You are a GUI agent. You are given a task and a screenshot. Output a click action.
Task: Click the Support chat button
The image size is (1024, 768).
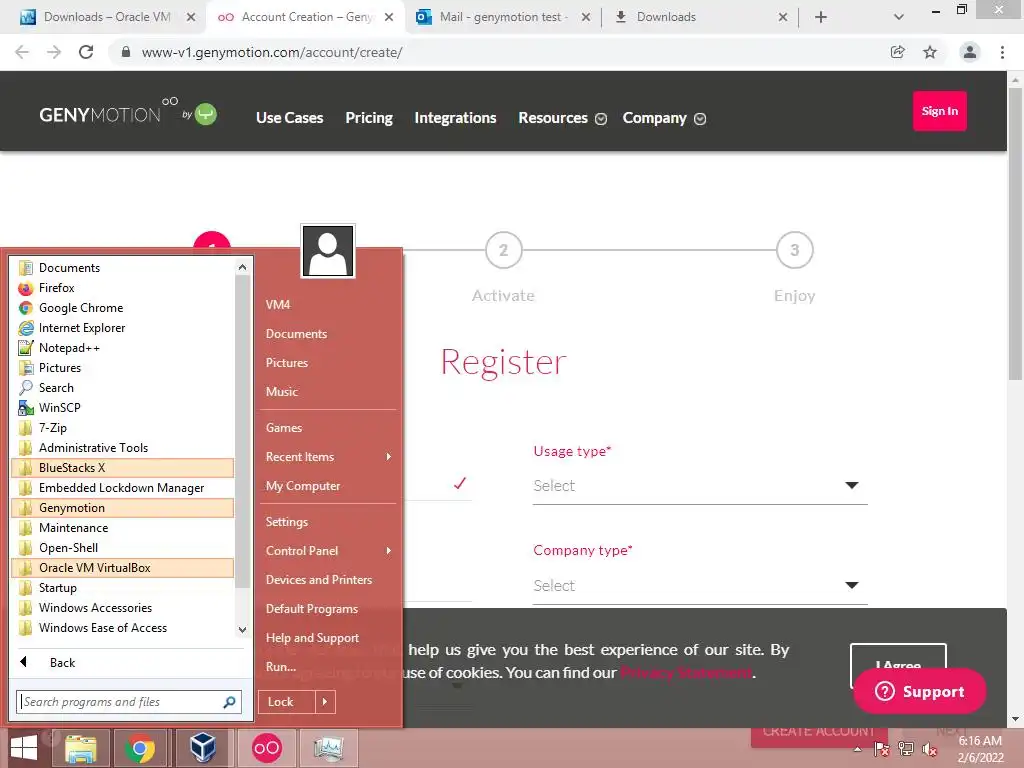920,692
